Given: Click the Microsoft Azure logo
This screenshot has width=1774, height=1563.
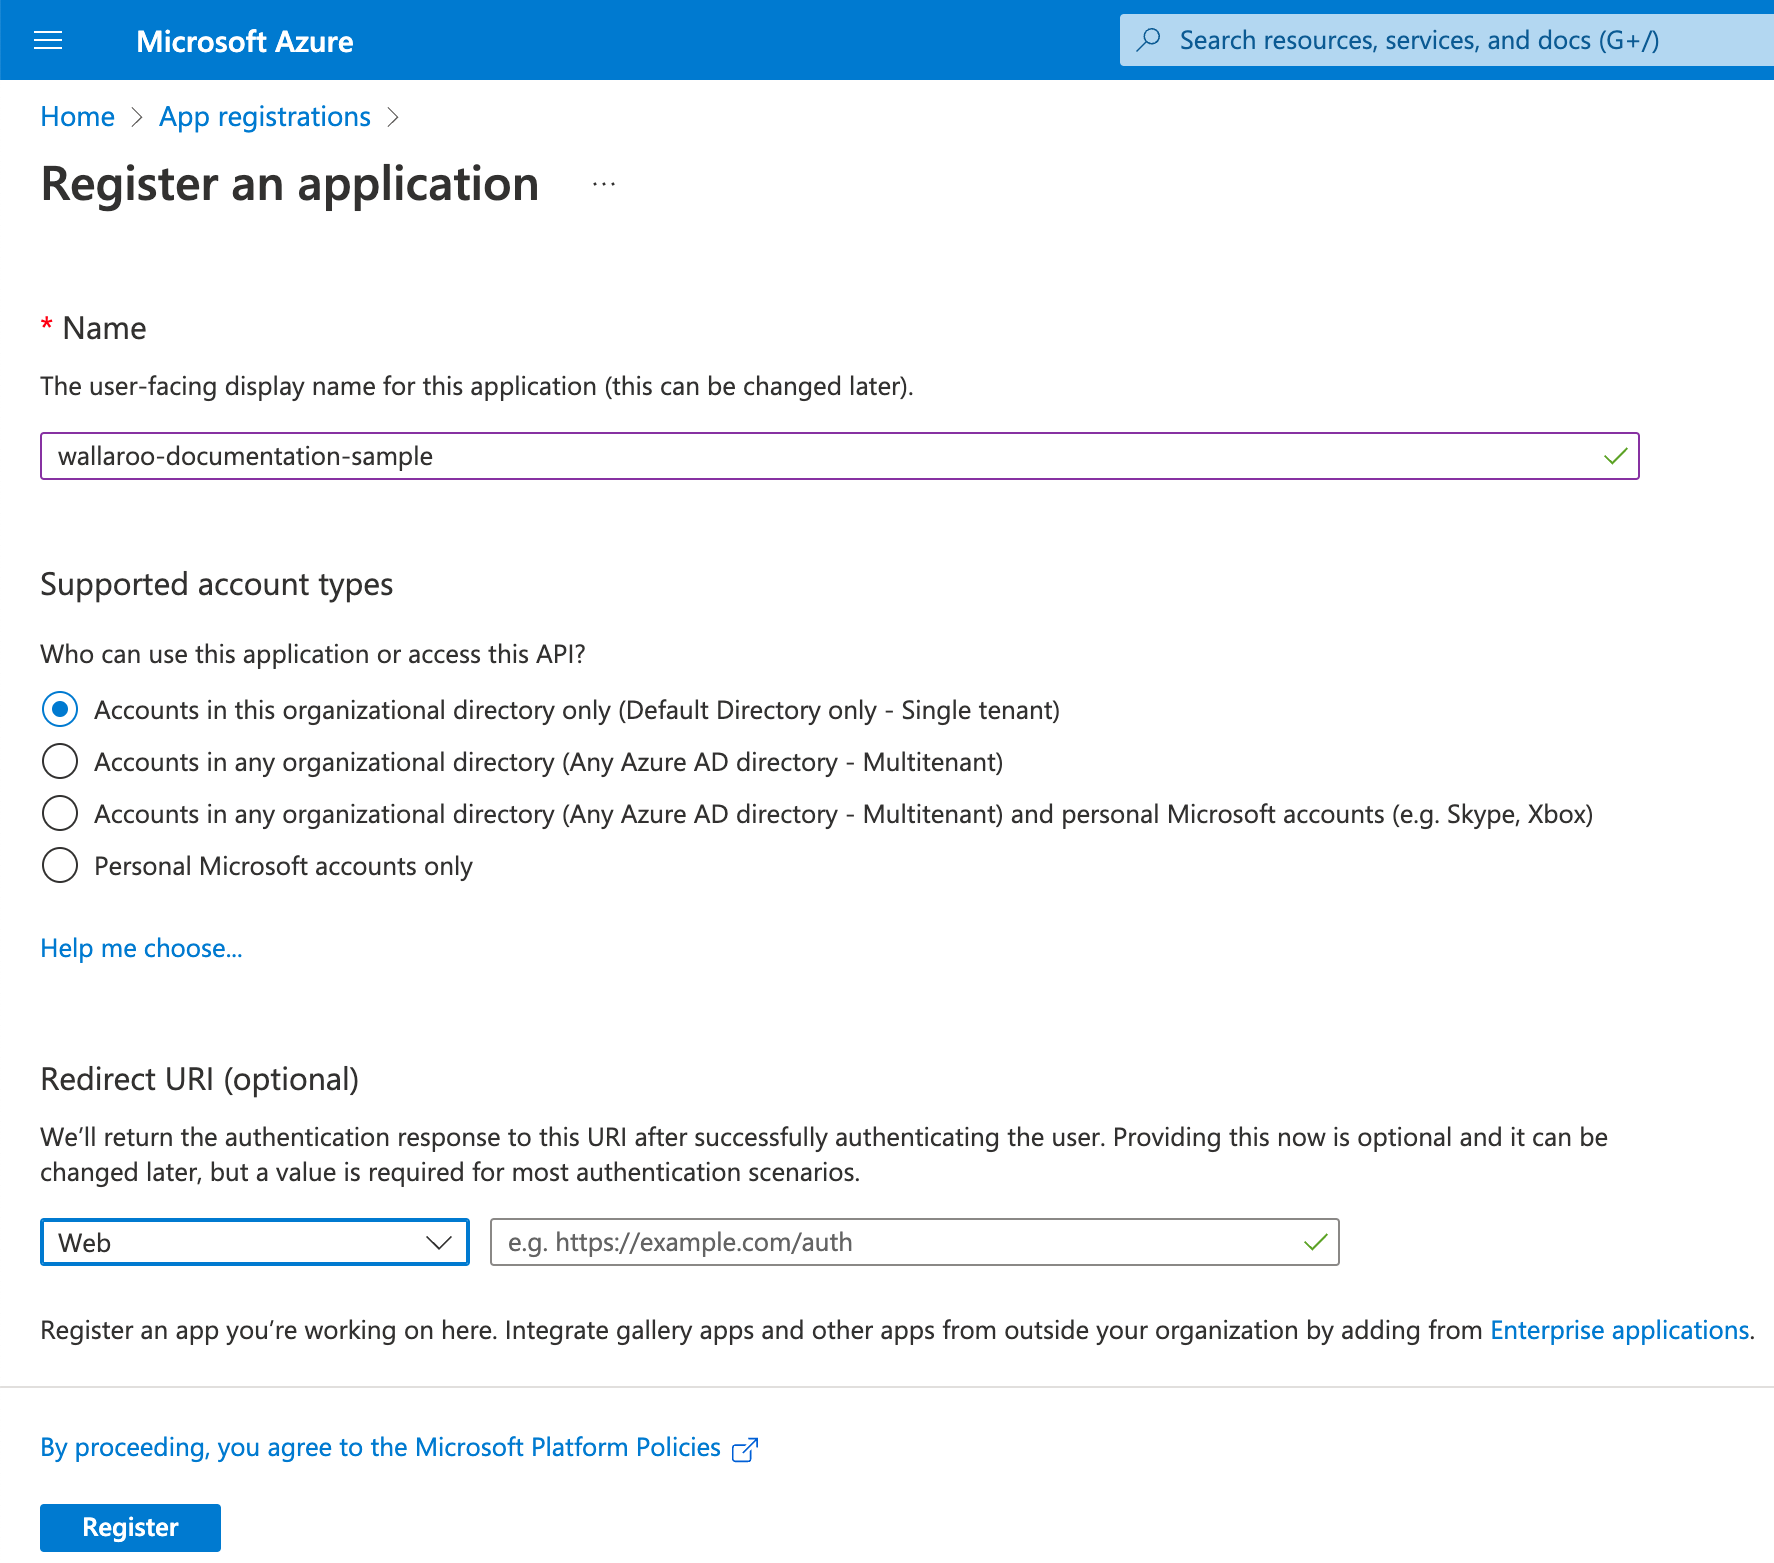Looking at the screenshot, I should pyautogui.click(x=244, y=41).
